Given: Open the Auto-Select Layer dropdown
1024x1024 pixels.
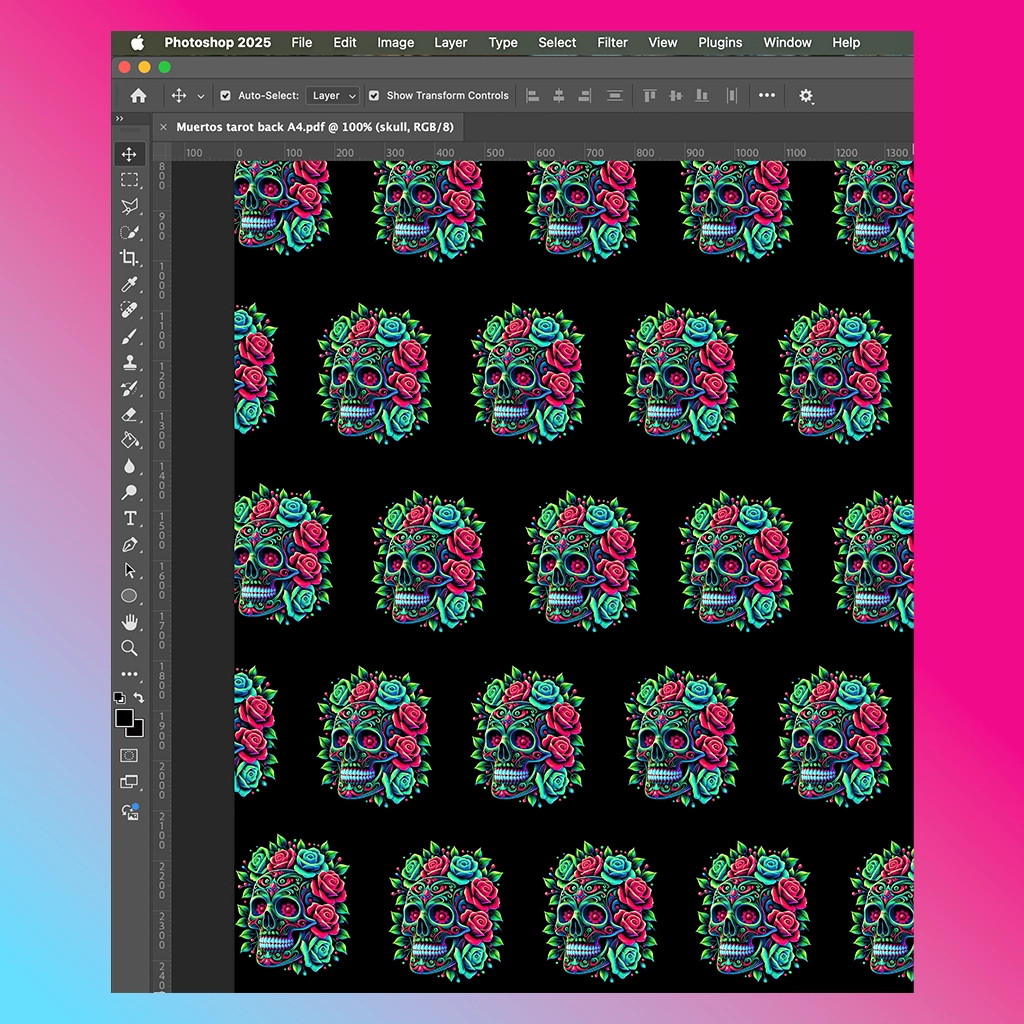Looking at the screenshot, I should tap(333, 96).
